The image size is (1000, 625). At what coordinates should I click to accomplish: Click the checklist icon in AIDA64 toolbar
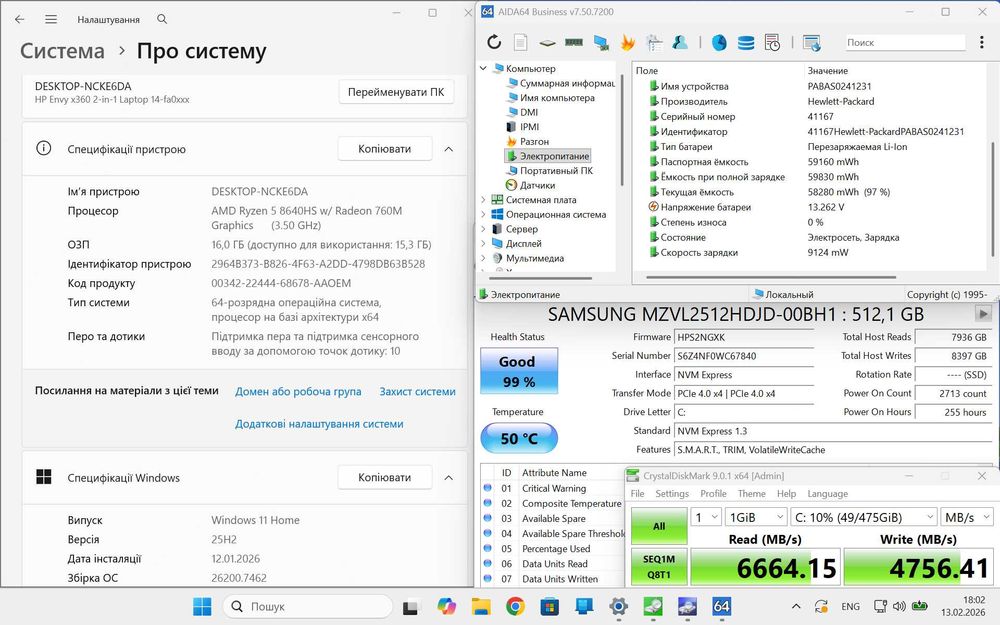pos(654,43)
